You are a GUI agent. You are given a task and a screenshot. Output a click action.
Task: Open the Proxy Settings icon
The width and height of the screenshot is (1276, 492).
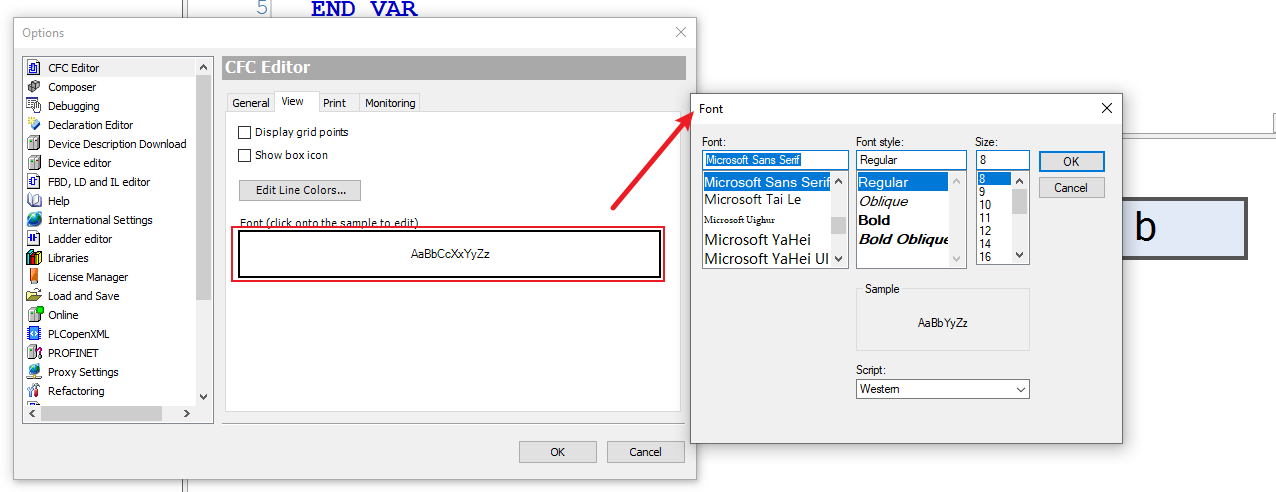[34, 372]
